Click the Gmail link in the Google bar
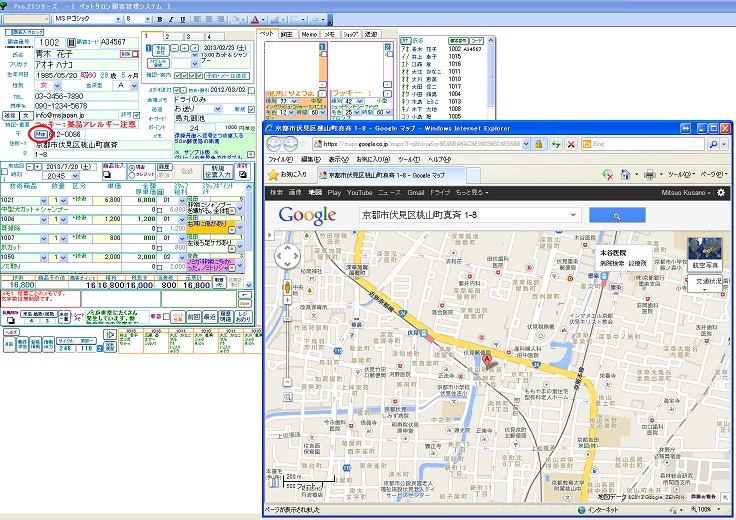 [415, 192]
